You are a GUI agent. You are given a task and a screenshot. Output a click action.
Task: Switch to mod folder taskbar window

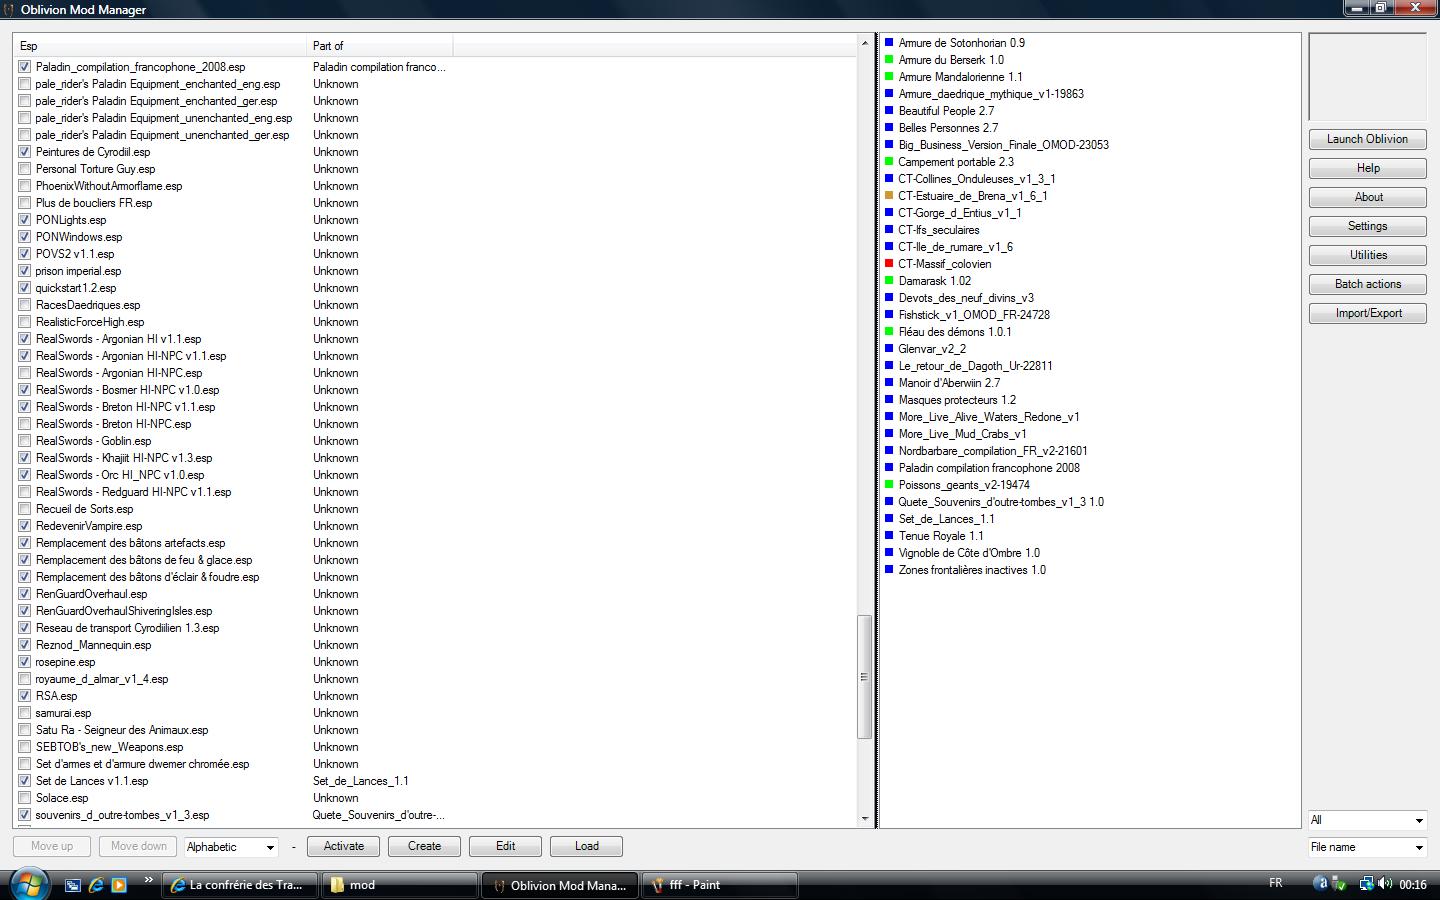400,885
